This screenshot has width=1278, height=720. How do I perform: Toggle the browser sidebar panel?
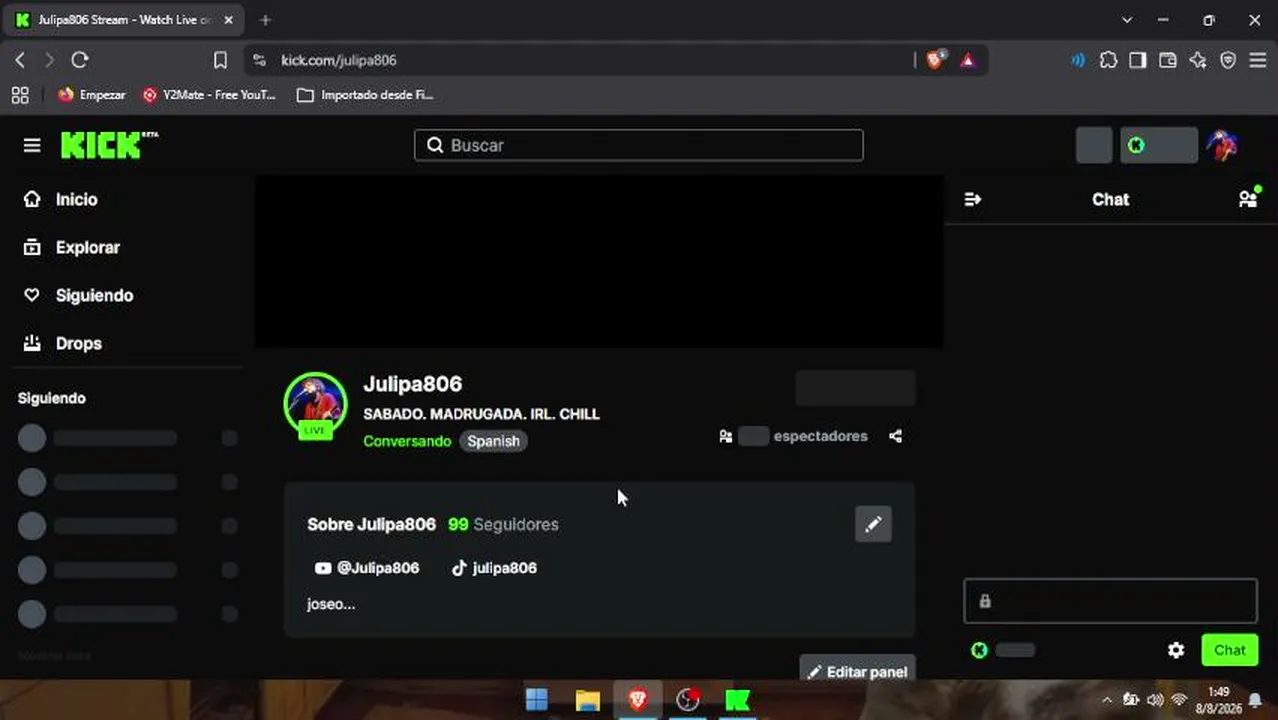pos(1138,60)
